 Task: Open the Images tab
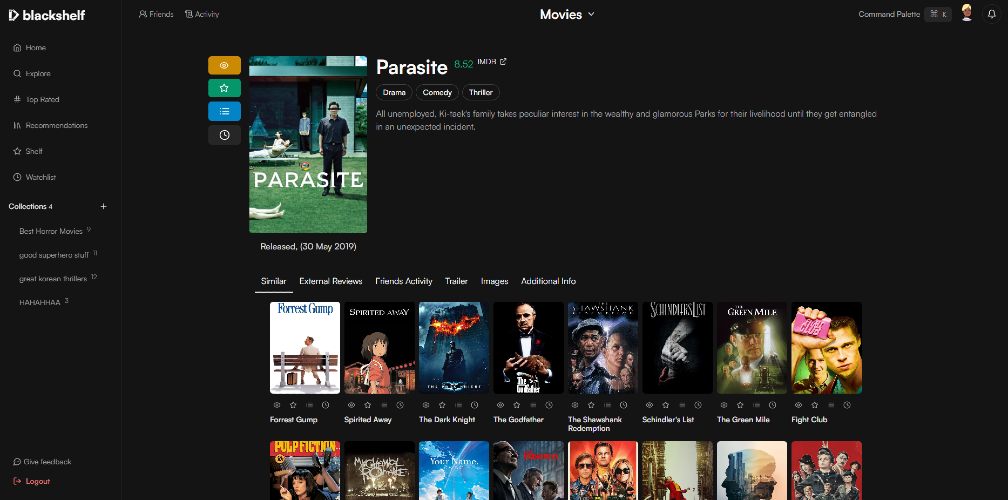click(494, 281)
